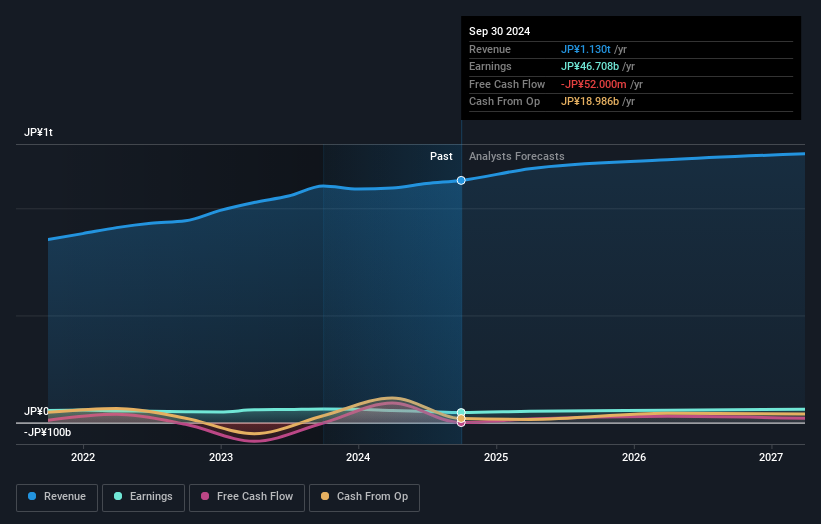Screen dimensions: 821x524
Task: Click the Sep 30 2024 tooltip date
Action: [x=500, y=31]
